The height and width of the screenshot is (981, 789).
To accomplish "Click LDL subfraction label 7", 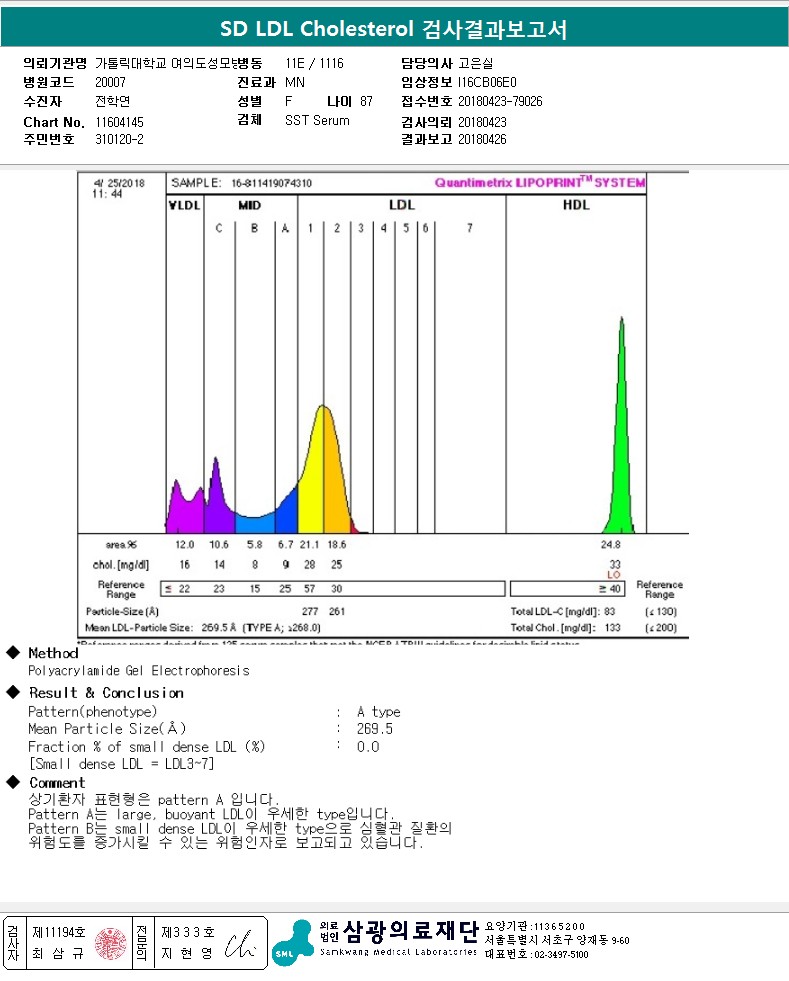I will [x=470, y=228].
